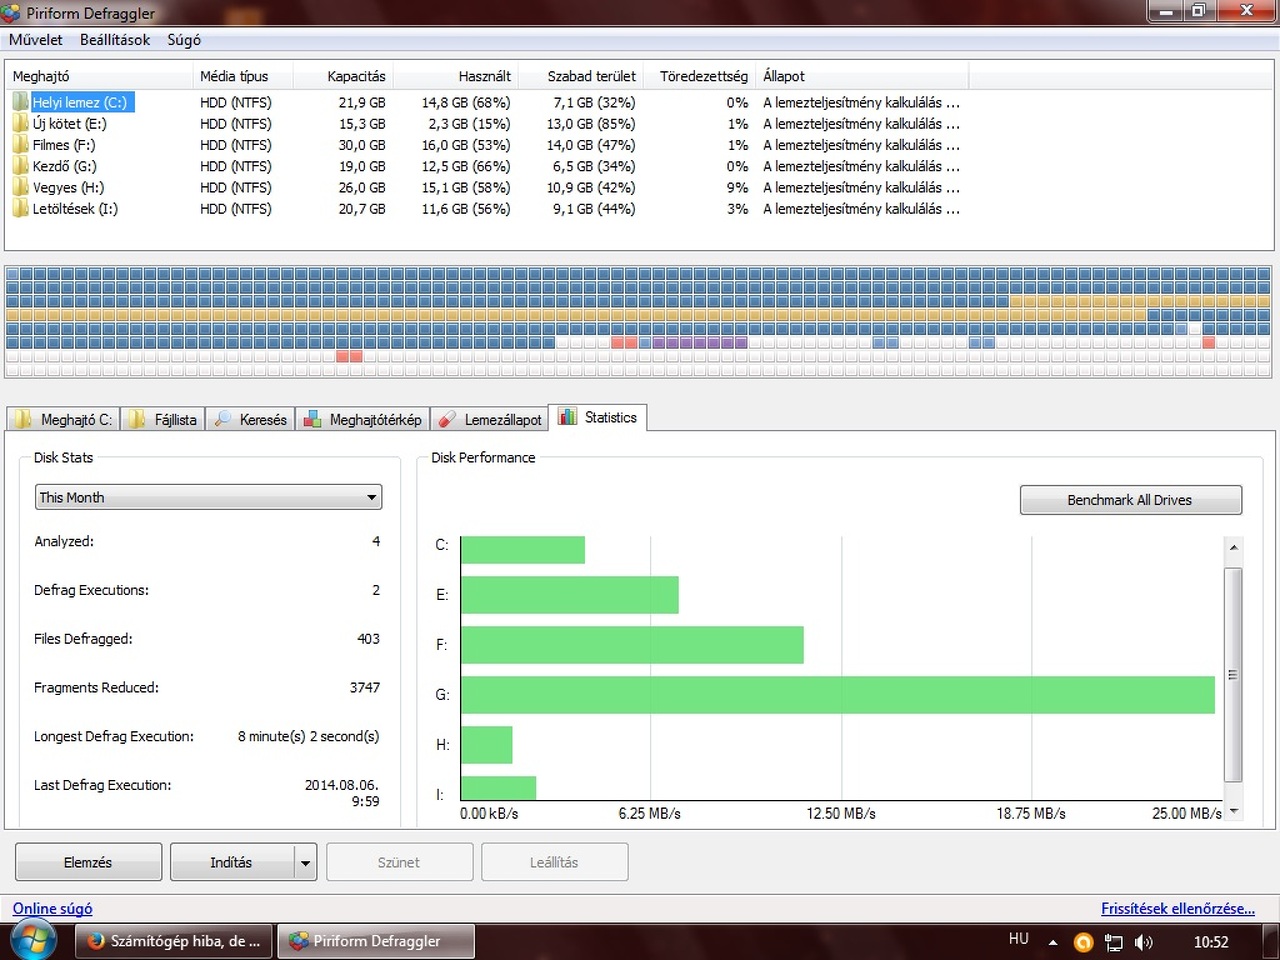Click the network tray icon
This screenshot has width=1280, height=960.
pos(1114,942)
